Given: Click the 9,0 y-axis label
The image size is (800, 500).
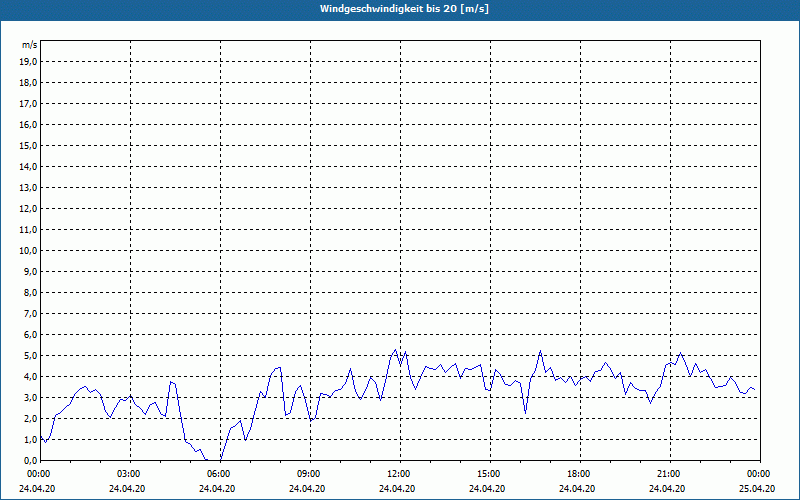Looking at the screenshot, I should click(x=30, y=271).
